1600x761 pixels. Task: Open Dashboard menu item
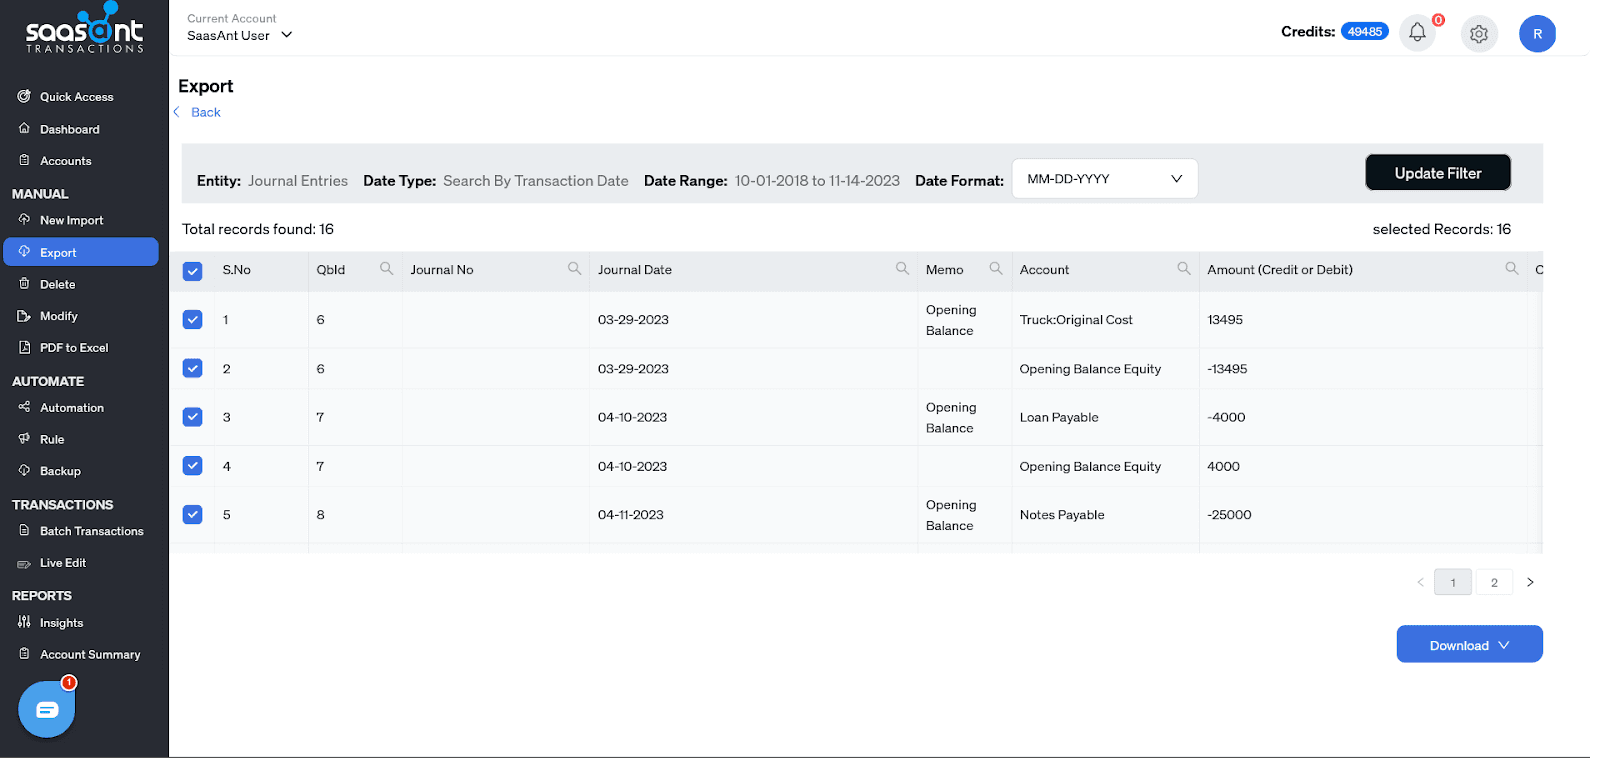70,129
